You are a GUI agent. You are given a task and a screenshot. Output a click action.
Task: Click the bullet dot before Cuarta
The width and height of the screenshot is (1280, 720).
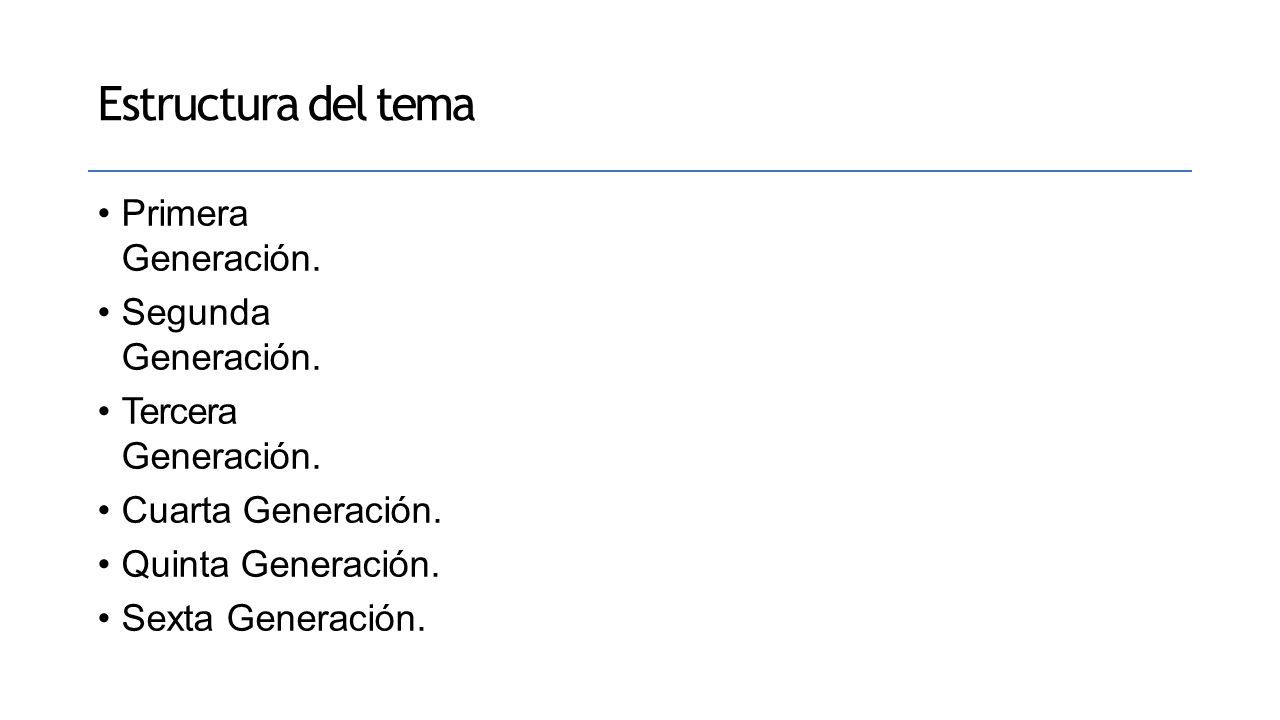[x=104, y=514]
